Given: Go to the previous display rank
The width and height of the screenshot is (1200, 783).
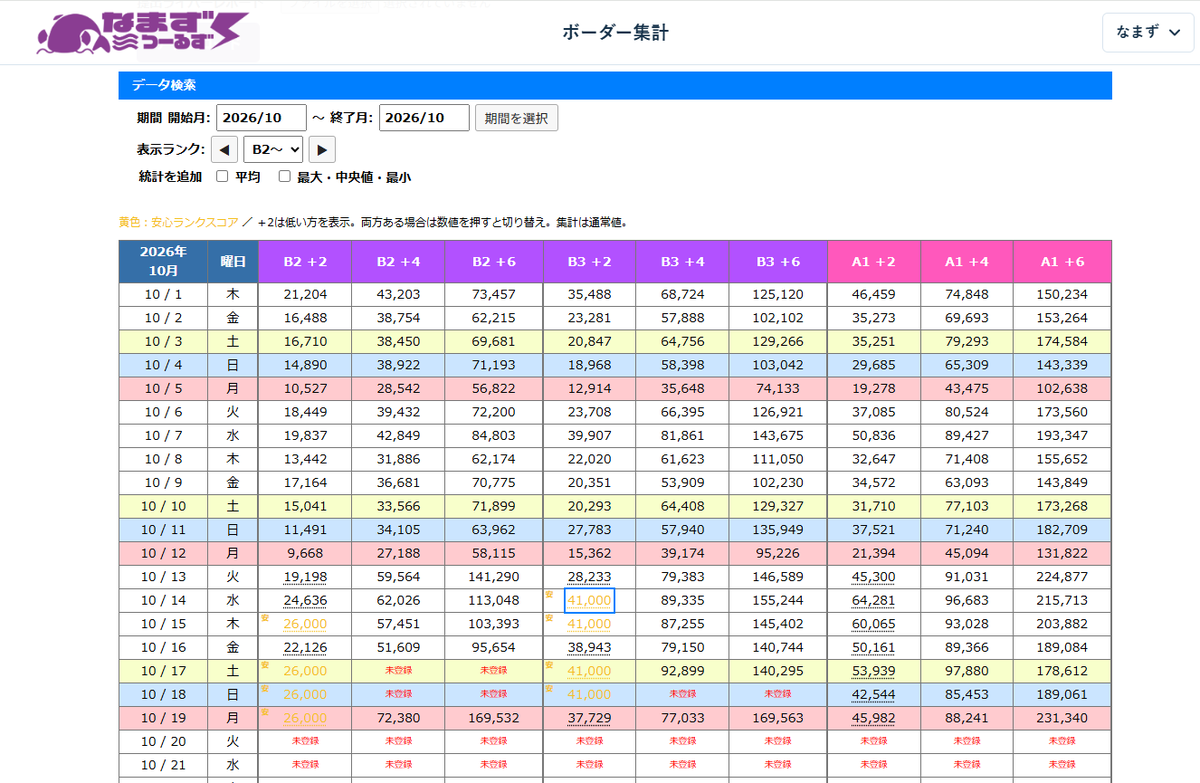Looking at the screenshot, I should [225, 149].
